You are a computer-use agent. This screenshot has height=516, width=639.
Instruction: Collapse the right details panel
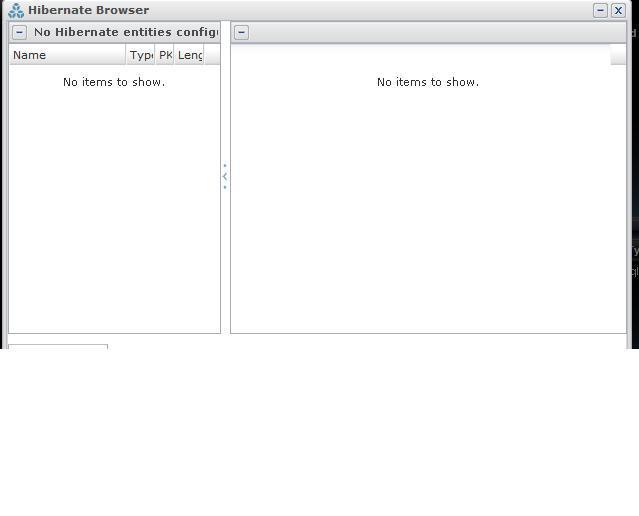pos(241,32)
